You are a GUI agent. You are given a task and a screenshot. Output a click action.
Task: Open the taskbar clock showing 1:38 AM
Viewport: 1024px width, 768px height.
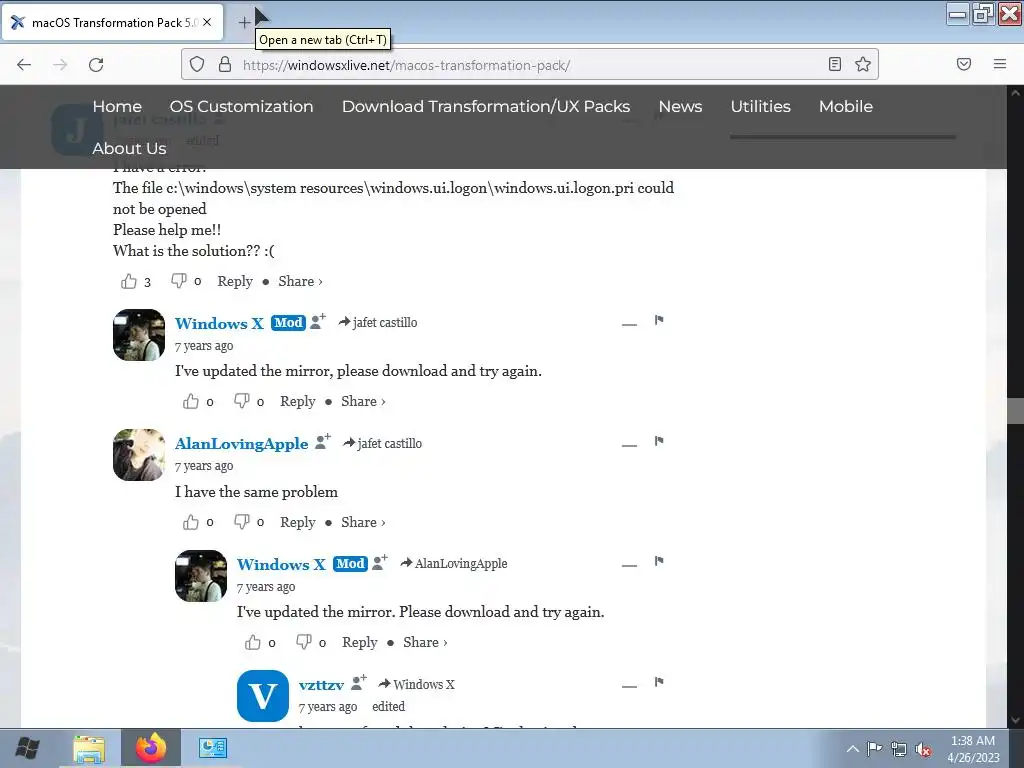pyautogui.click(x=973, y=749)
